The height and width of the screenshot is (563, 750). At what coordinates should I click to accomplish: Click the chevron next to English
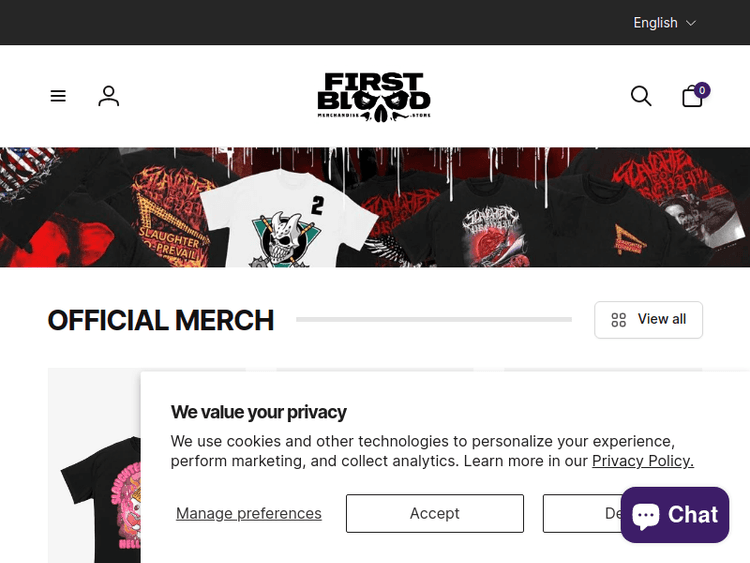[x=691, y=23]
